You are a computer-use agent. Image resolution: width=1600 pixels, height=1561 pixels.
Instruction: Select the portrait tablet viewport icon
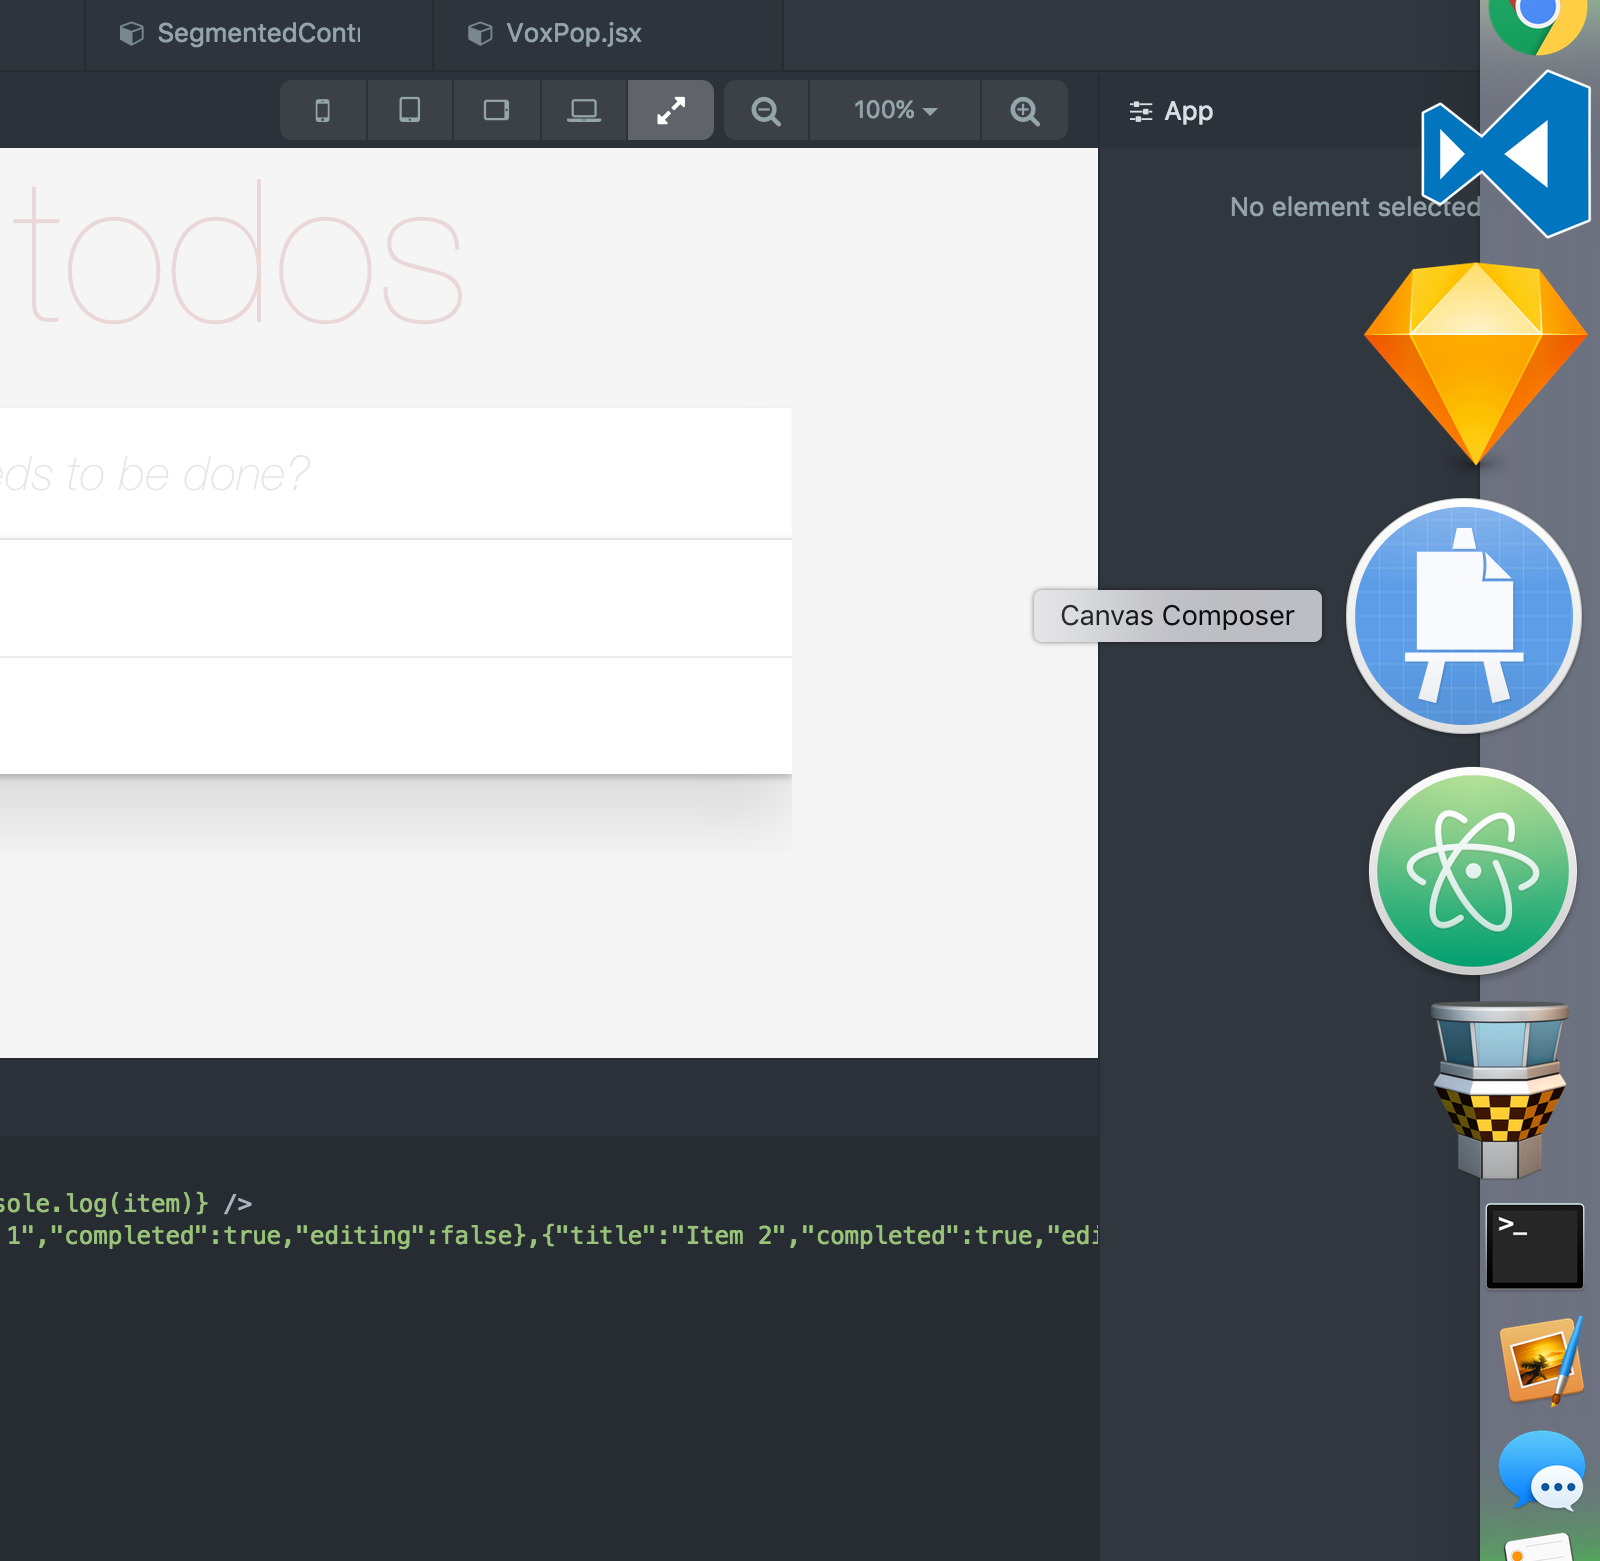pos(410,110)
